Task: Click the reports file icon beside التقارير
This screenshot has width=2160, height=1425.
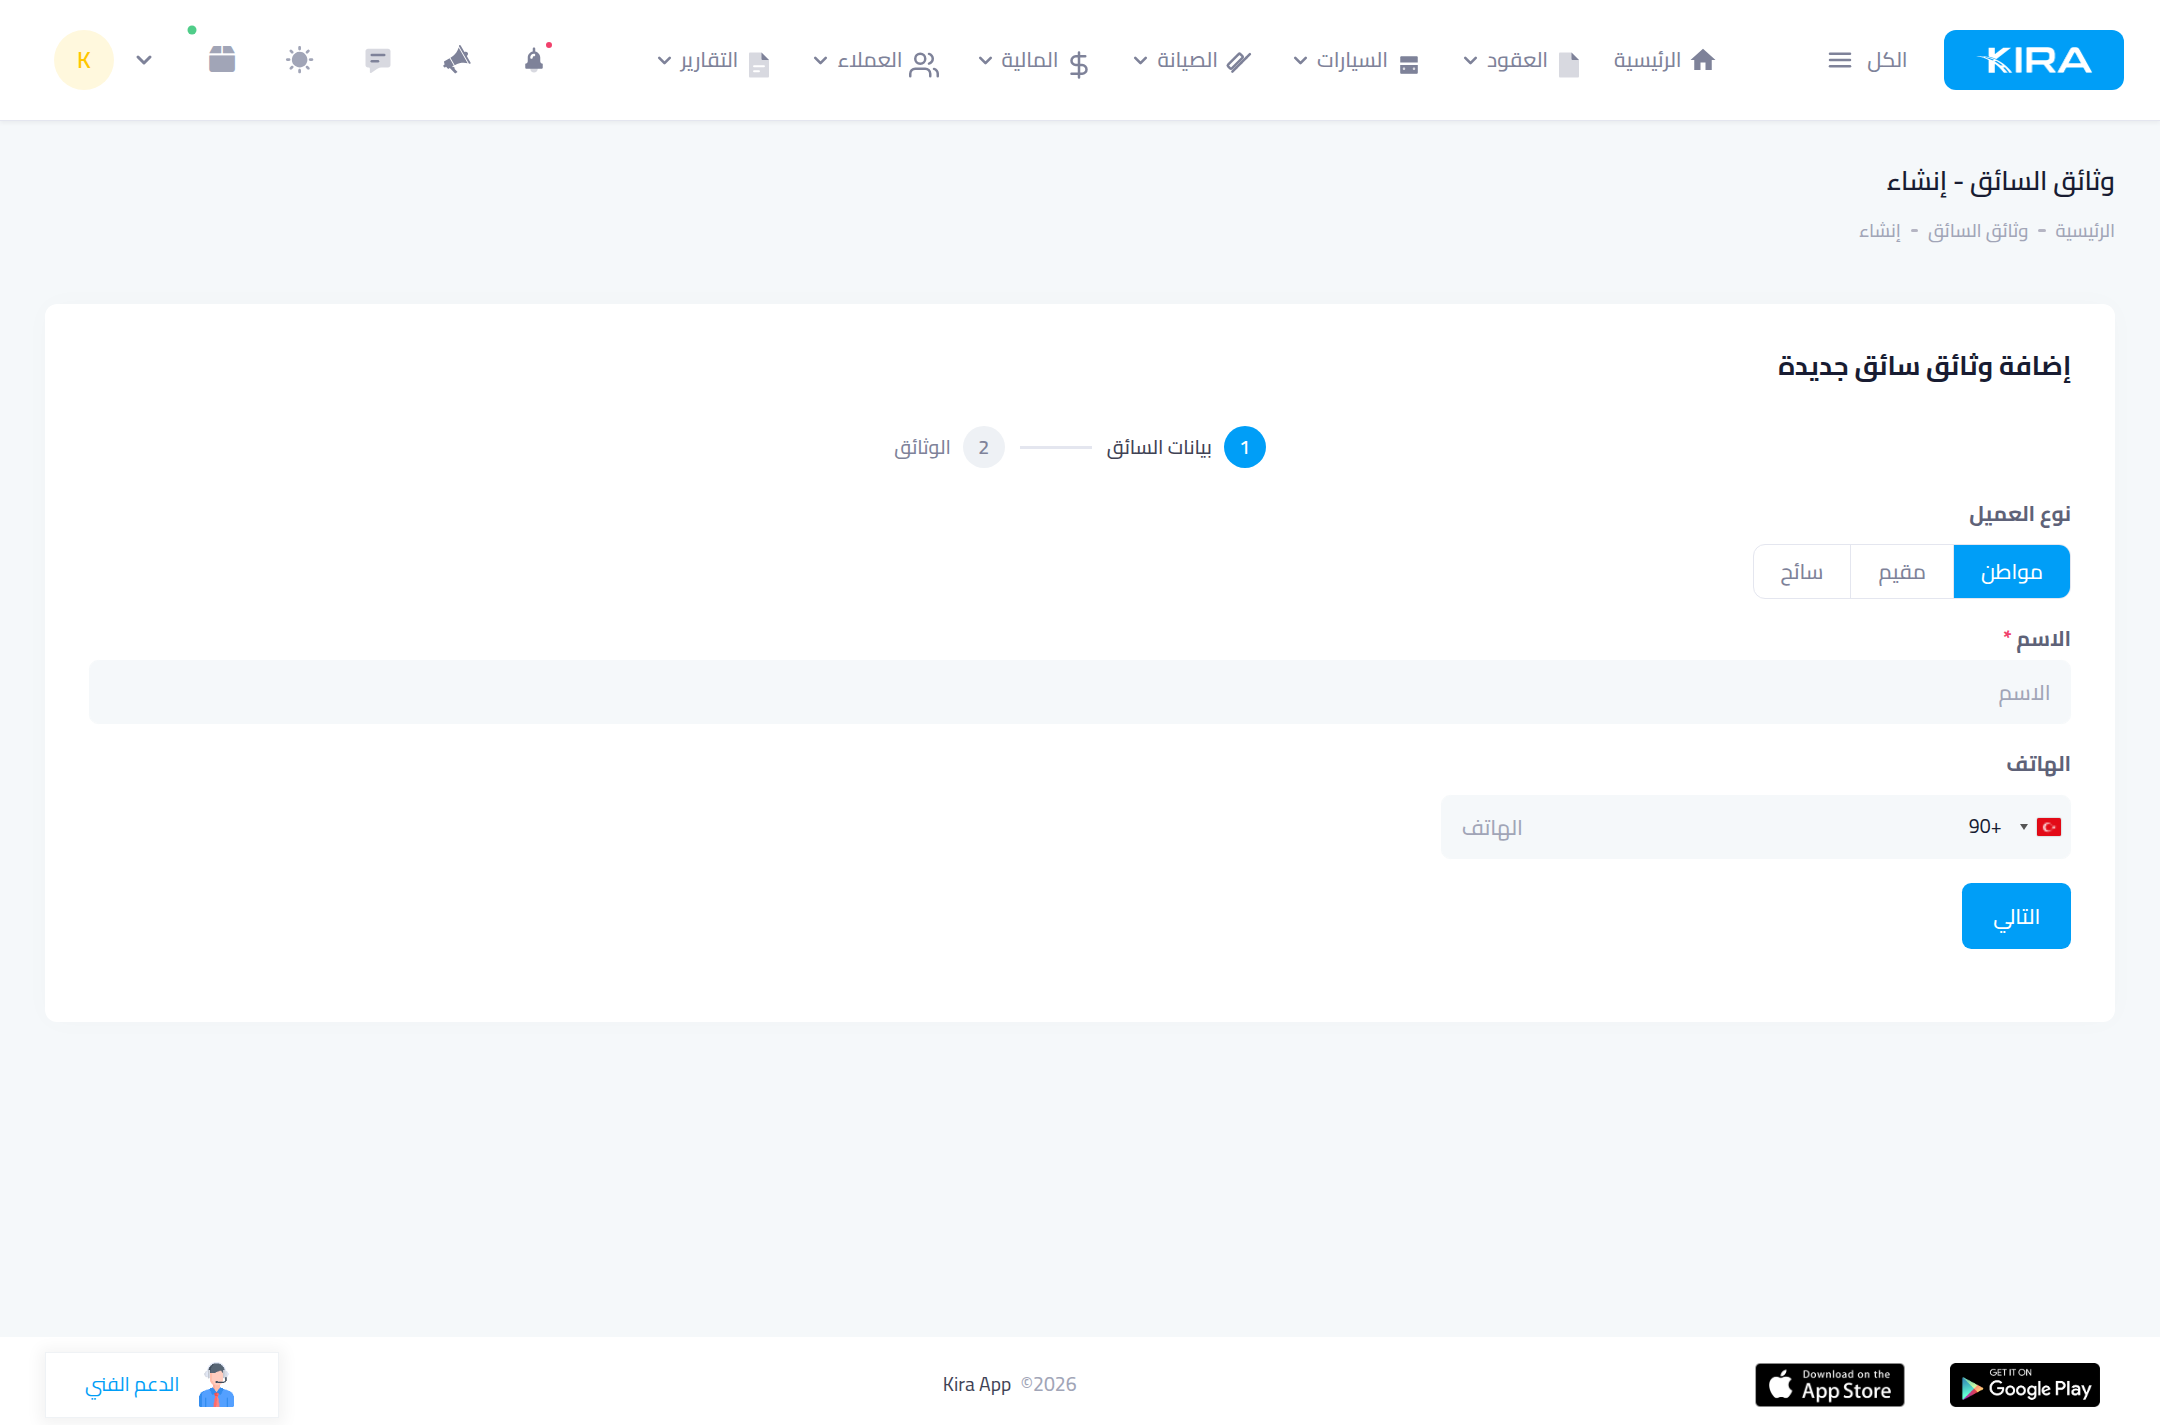Action: 759,64
